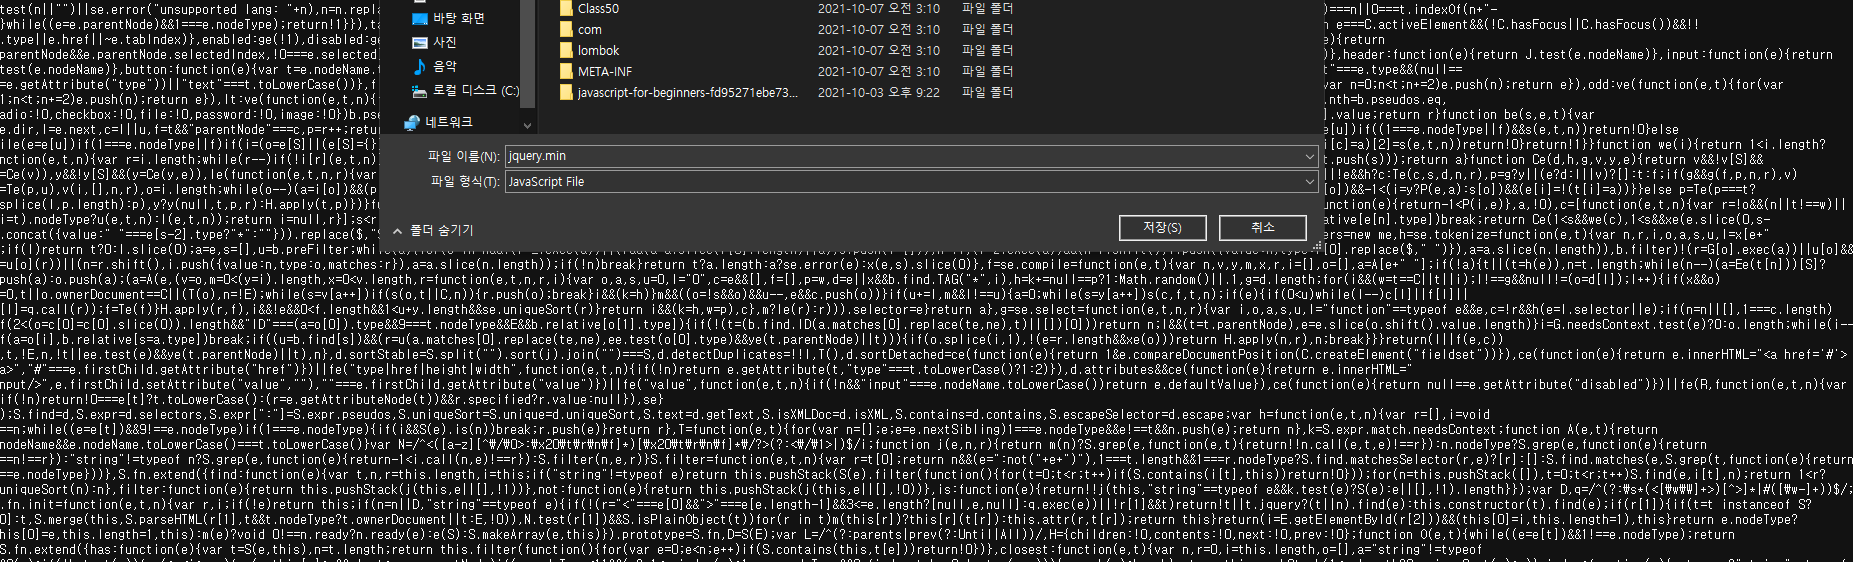This screenshot has width=1853, height=562.
Task: Select the Network (네트워크) icon
Action: point(411,122)
